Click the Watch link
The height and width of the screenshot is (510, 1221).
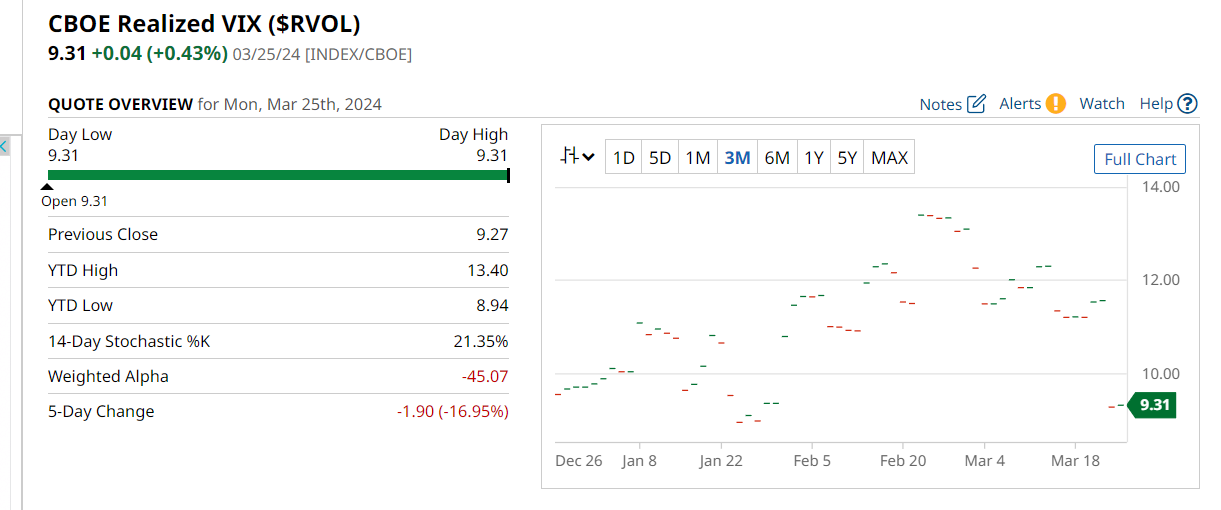coord(1102,104)
